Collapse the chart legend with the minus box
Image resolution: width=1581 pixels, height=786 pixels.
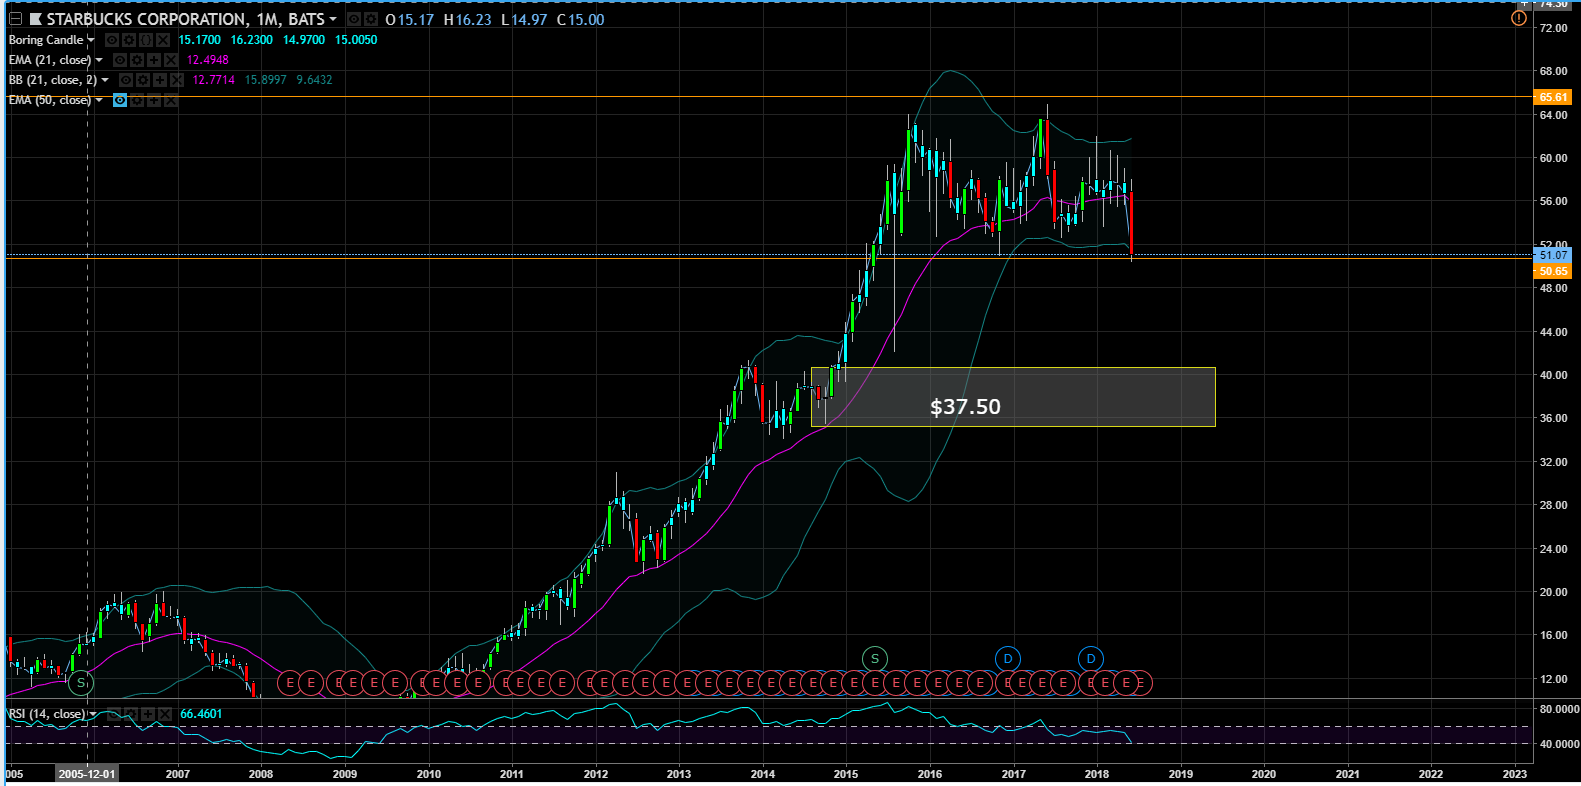(x=16, y=19)
